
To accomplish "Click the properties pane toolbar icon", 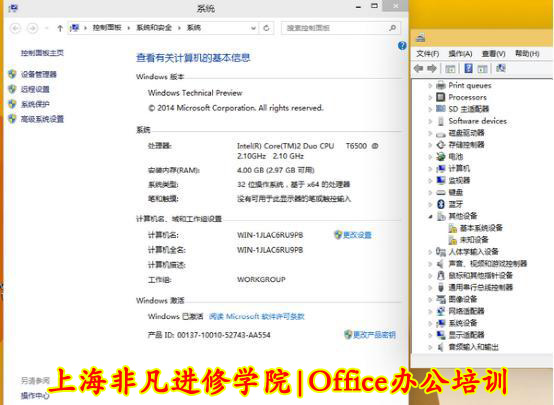I will 482,69.
